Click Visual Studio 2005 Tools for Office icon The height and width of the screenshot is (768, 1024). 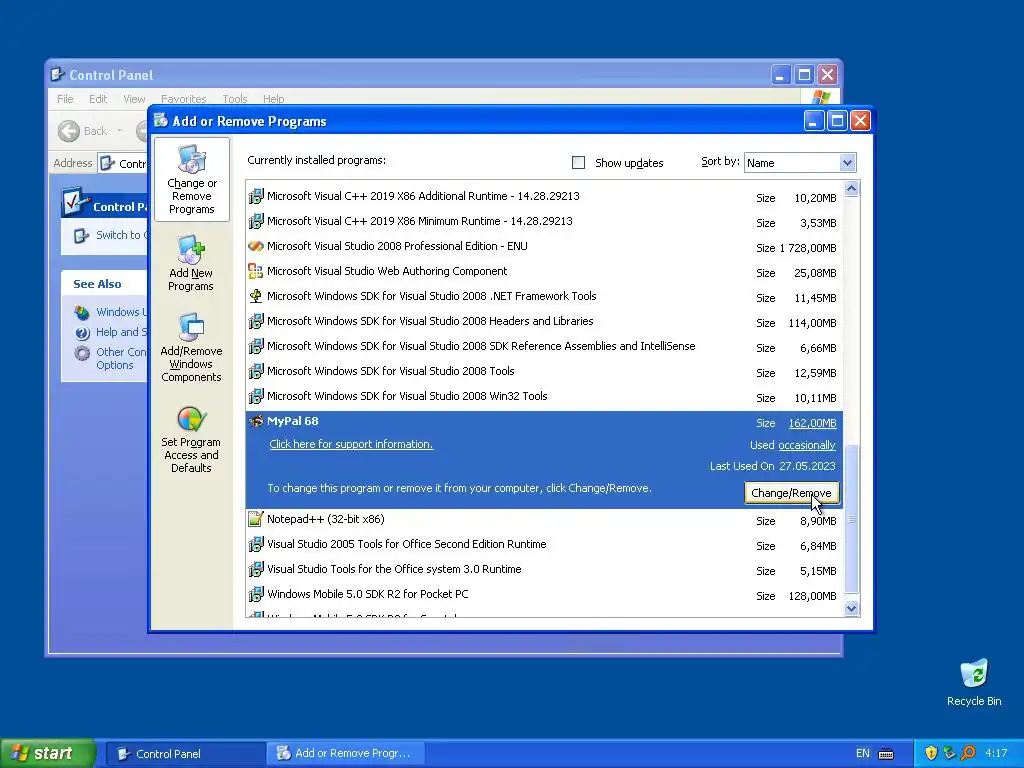[256, 544]
